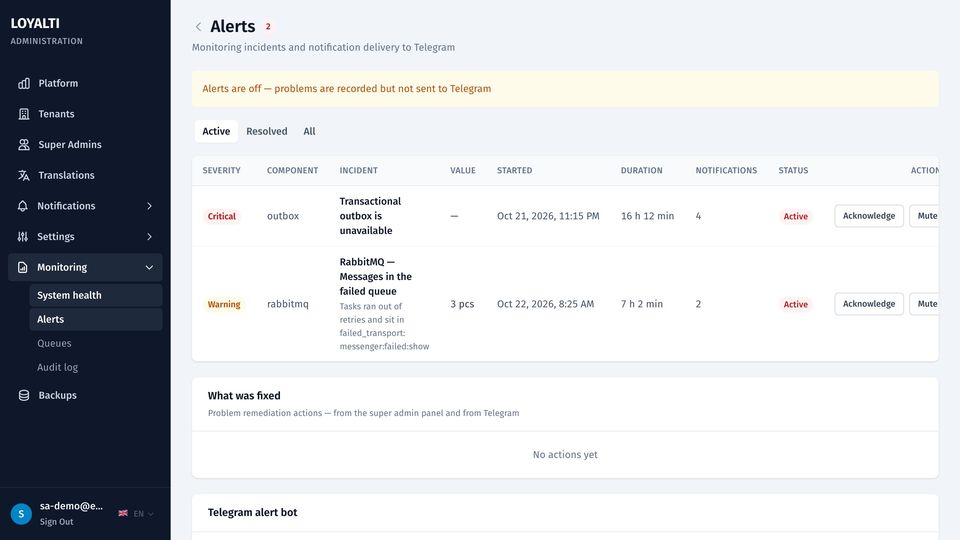This screenshot has height=540, width=960.
Task: Acknowledge the outbox critical incident
Action: pos(869,216)
